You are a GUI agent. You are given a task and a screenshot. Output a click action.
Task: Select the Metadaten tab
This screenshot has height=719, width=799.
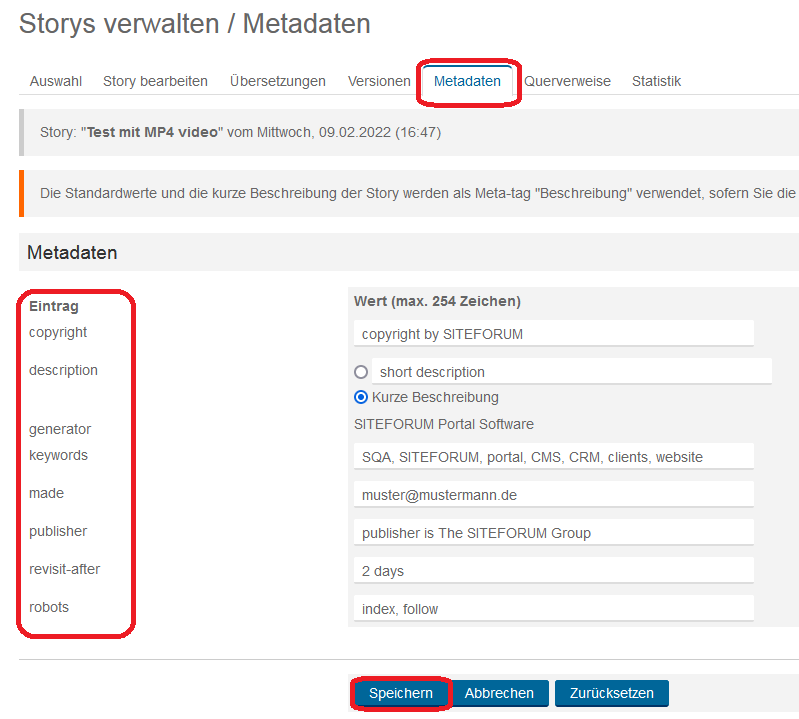point(467,81)
